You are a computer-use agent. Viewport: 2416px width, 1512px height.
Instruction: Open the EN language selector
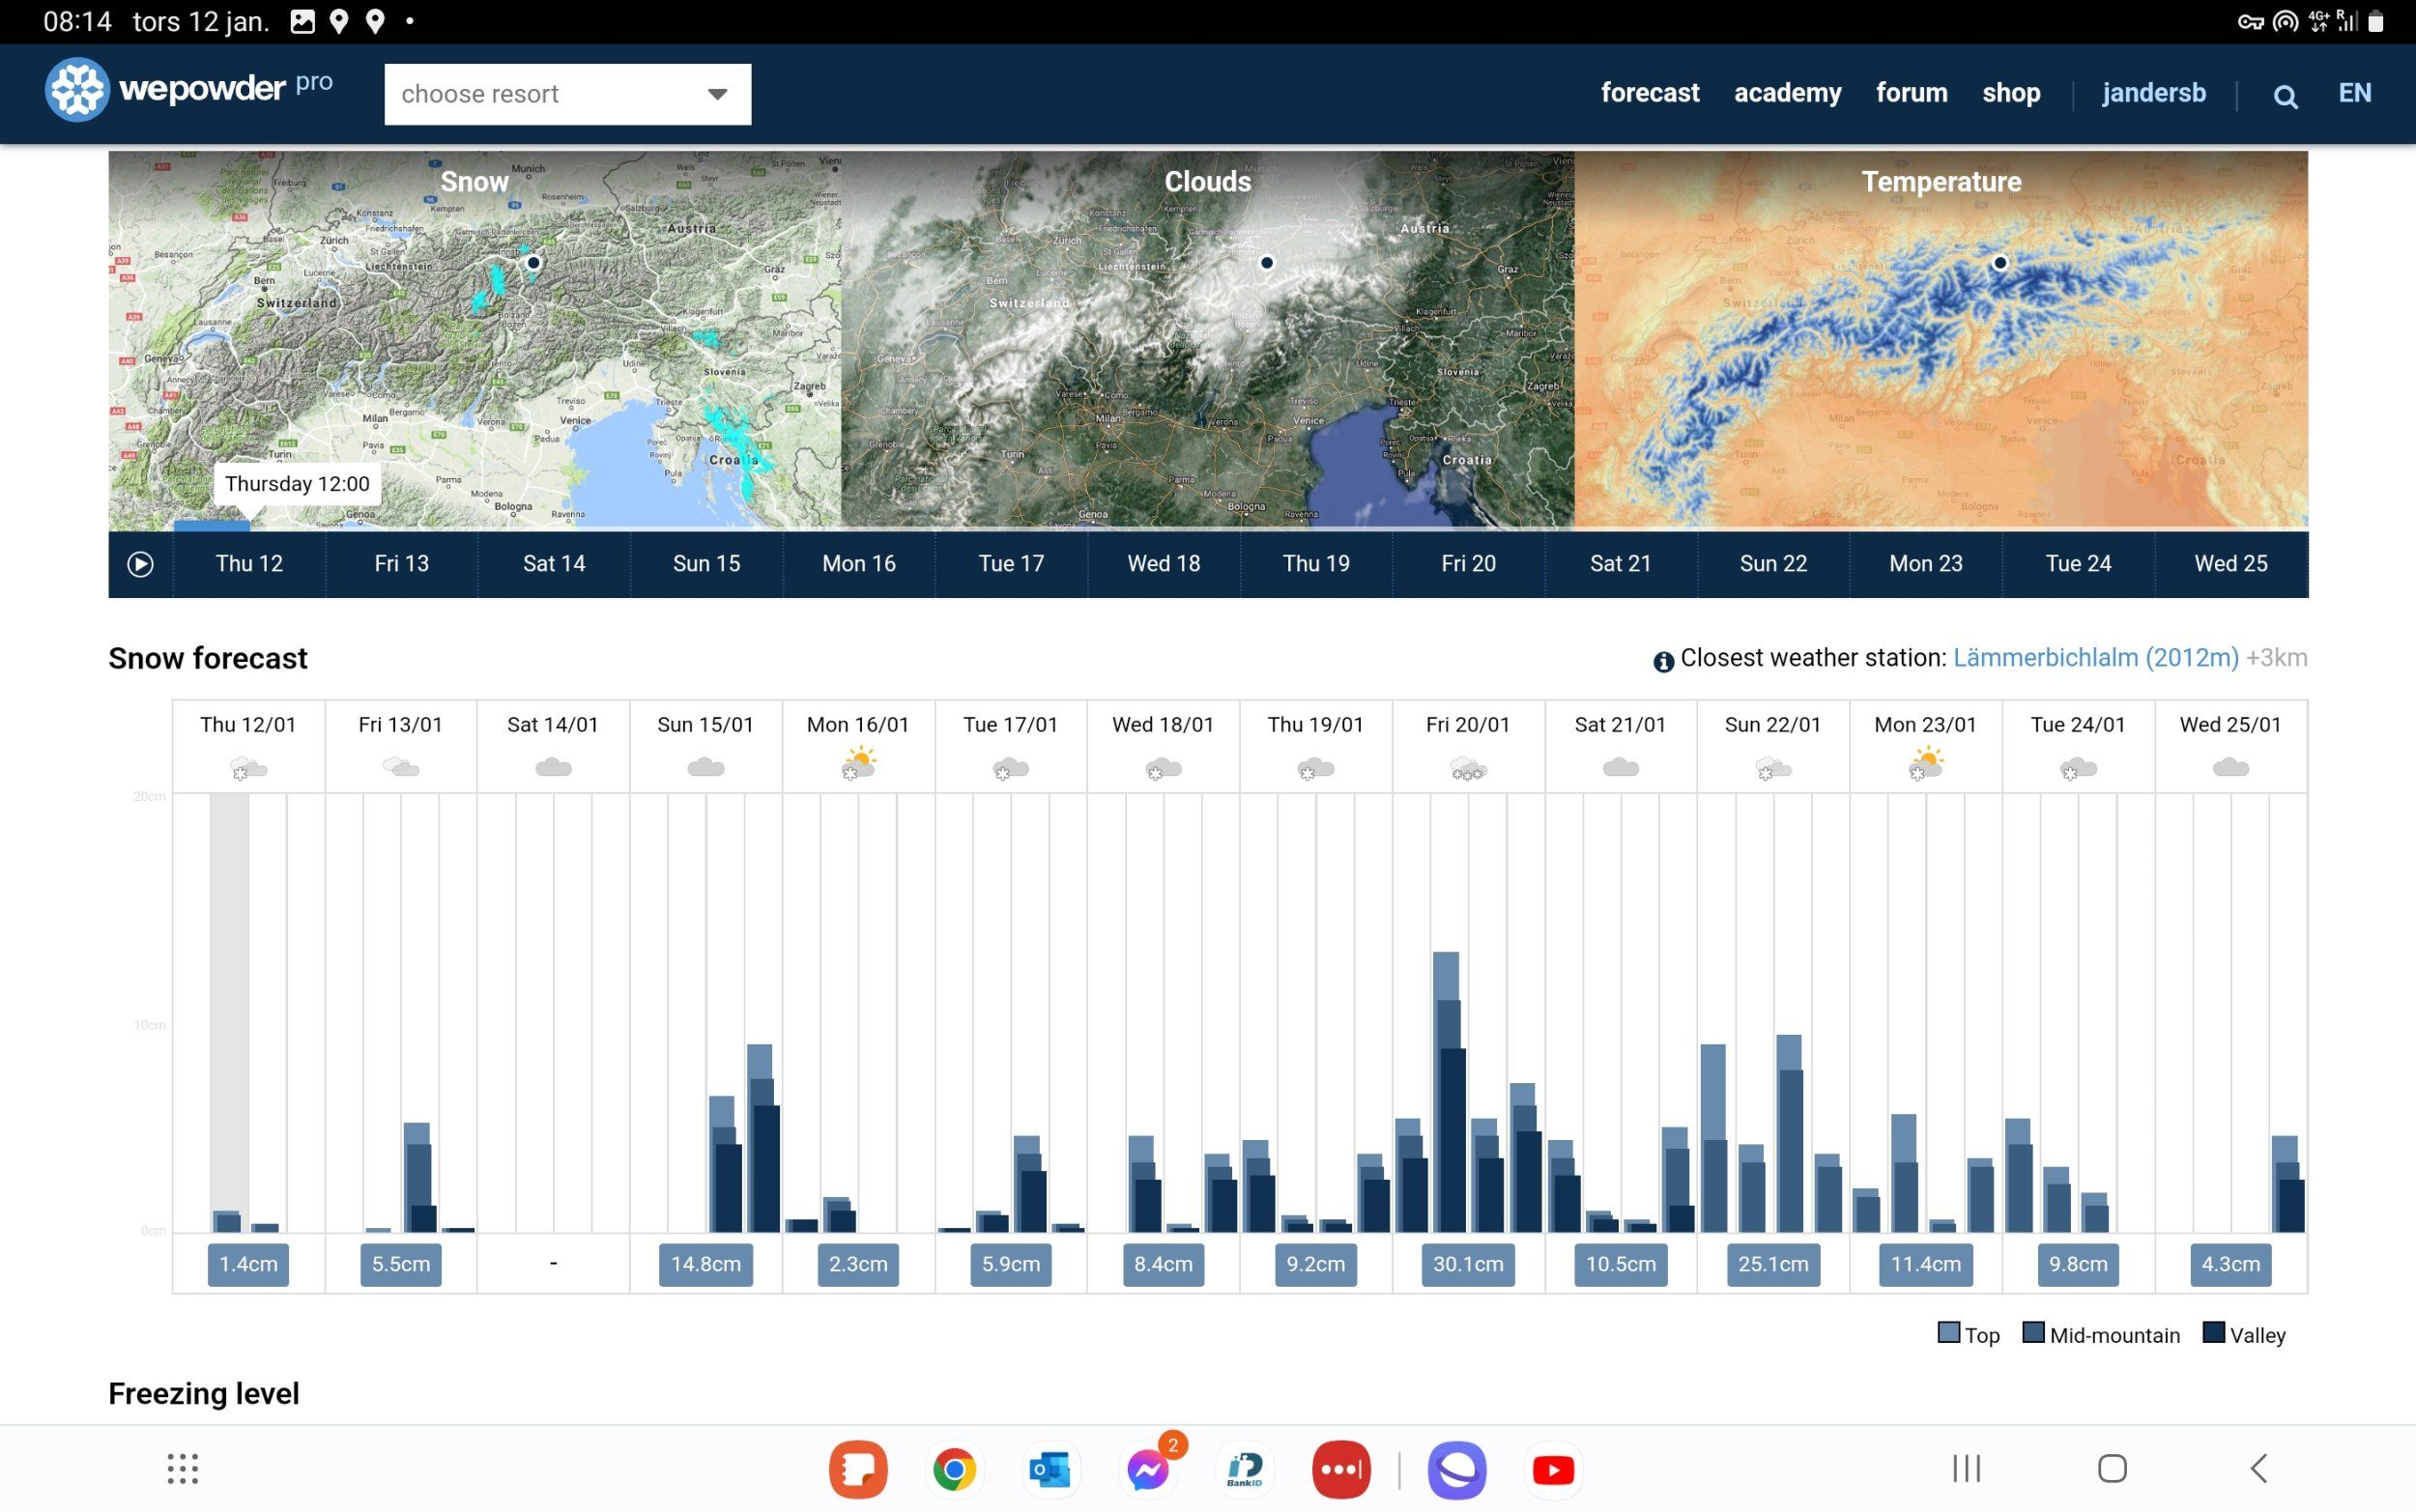coord(2354,93)
